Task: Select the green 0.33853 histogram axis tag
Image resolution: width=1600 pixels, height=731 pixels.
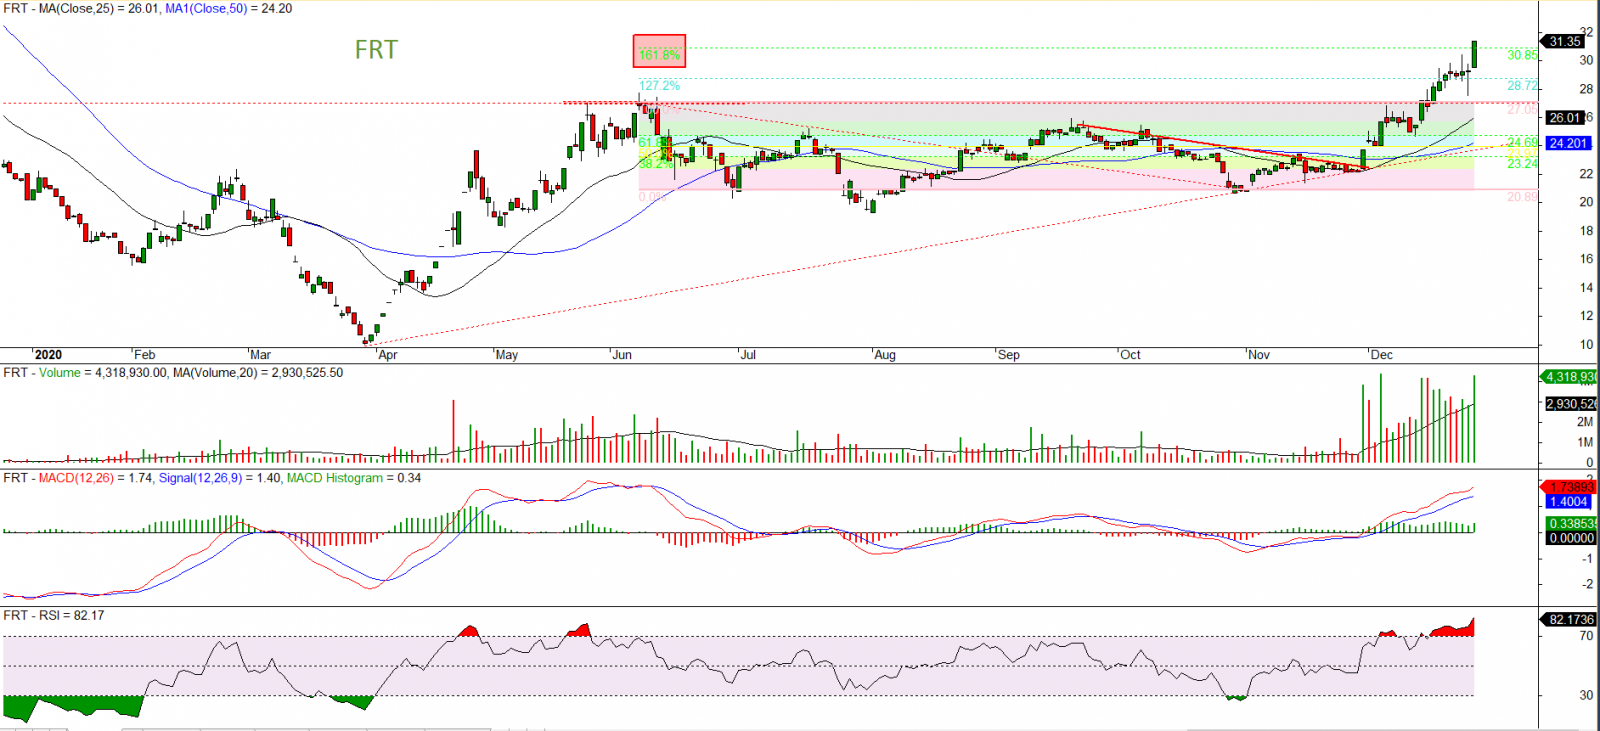Action: (1570, 524)
